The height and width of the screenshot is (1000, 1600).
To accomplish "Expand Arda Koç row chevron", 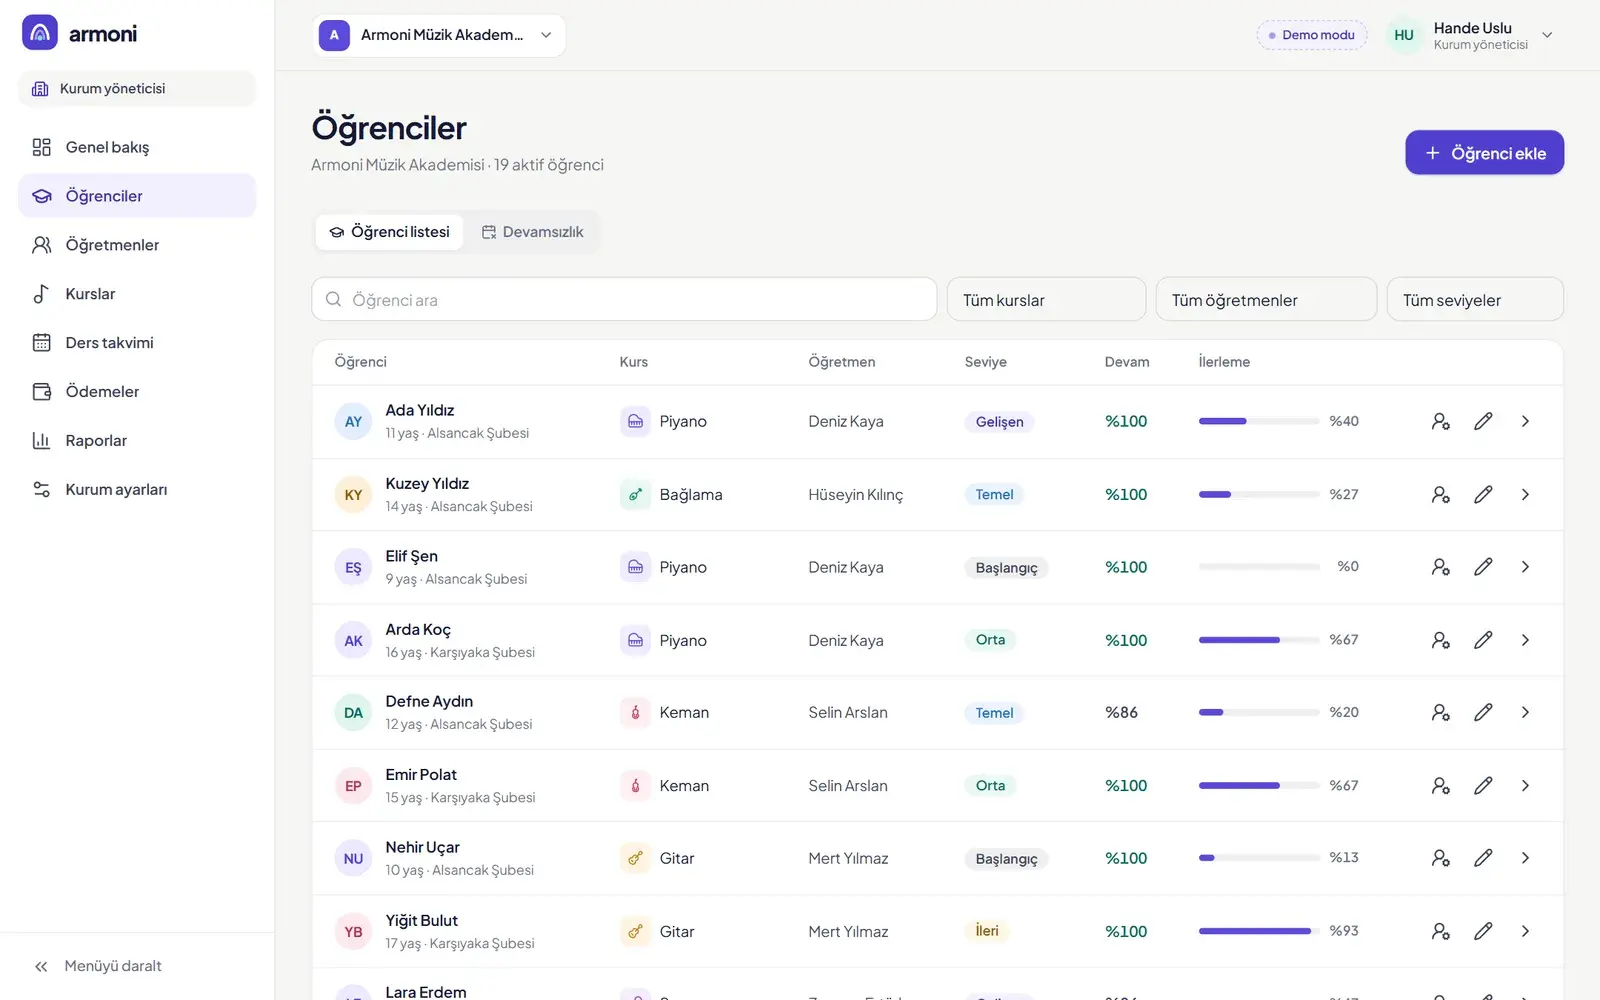I will (1525, 640).
